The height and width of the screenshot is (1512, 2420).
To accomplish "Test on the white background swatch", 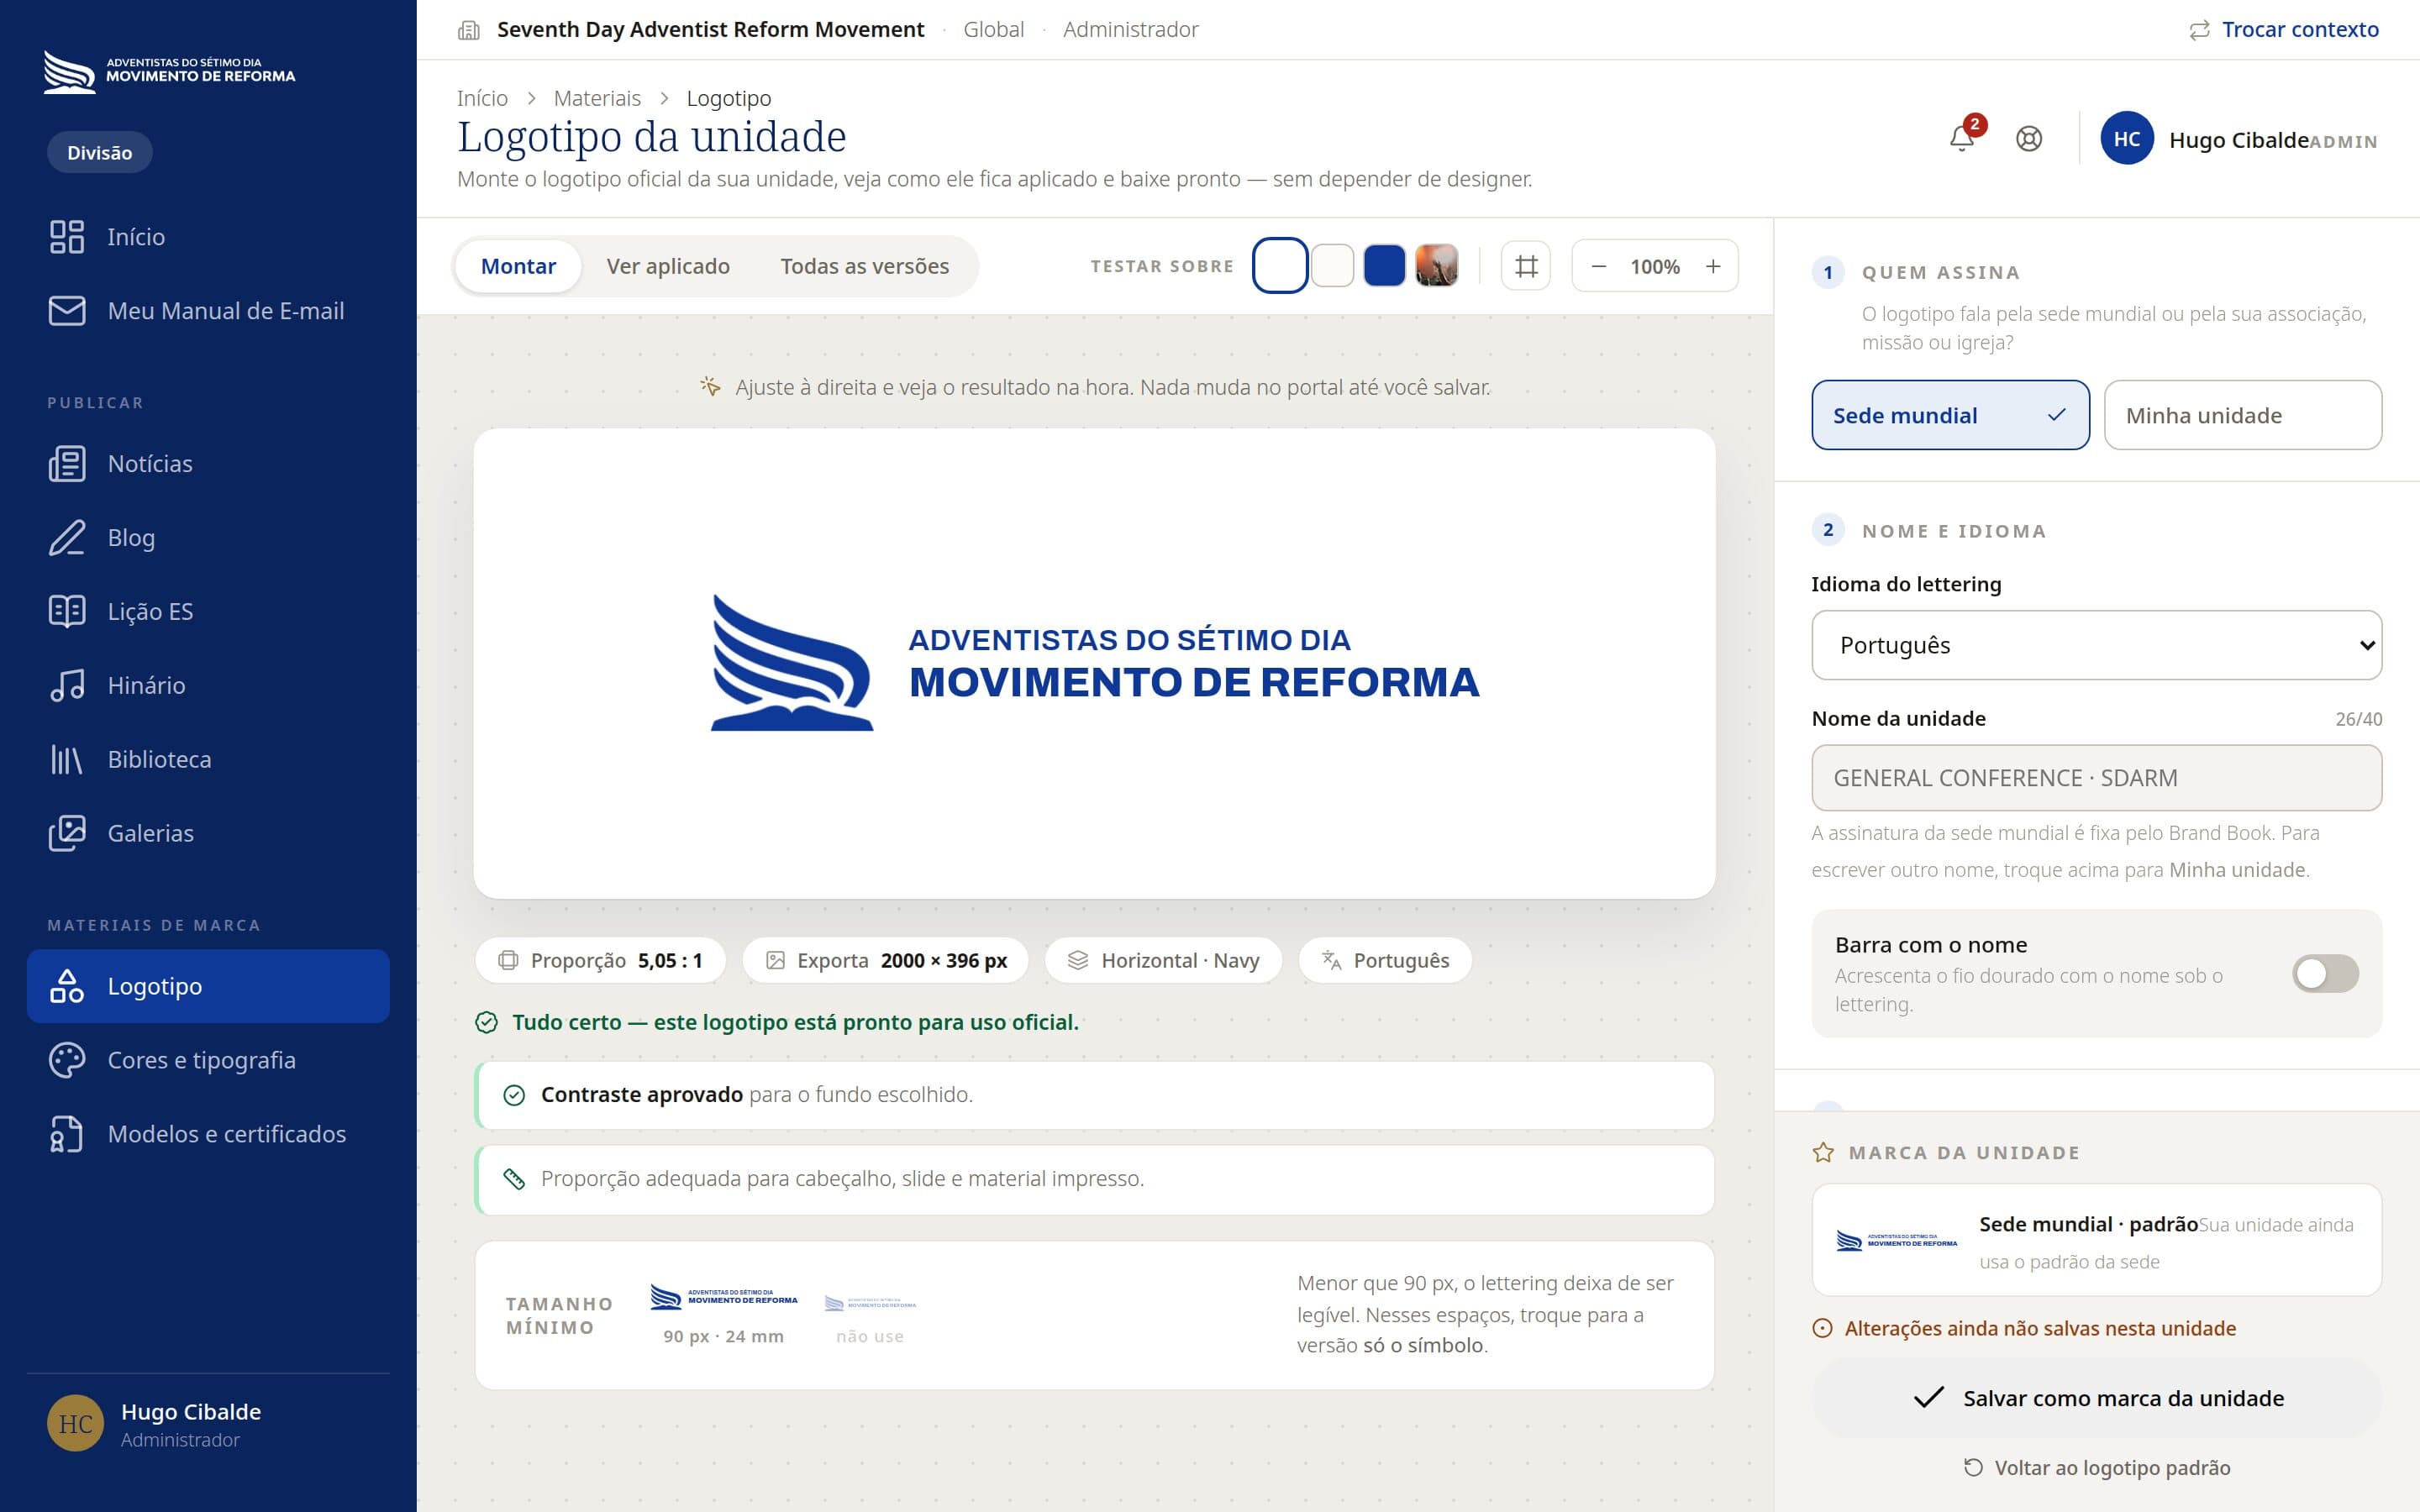I will [1280, 266].
